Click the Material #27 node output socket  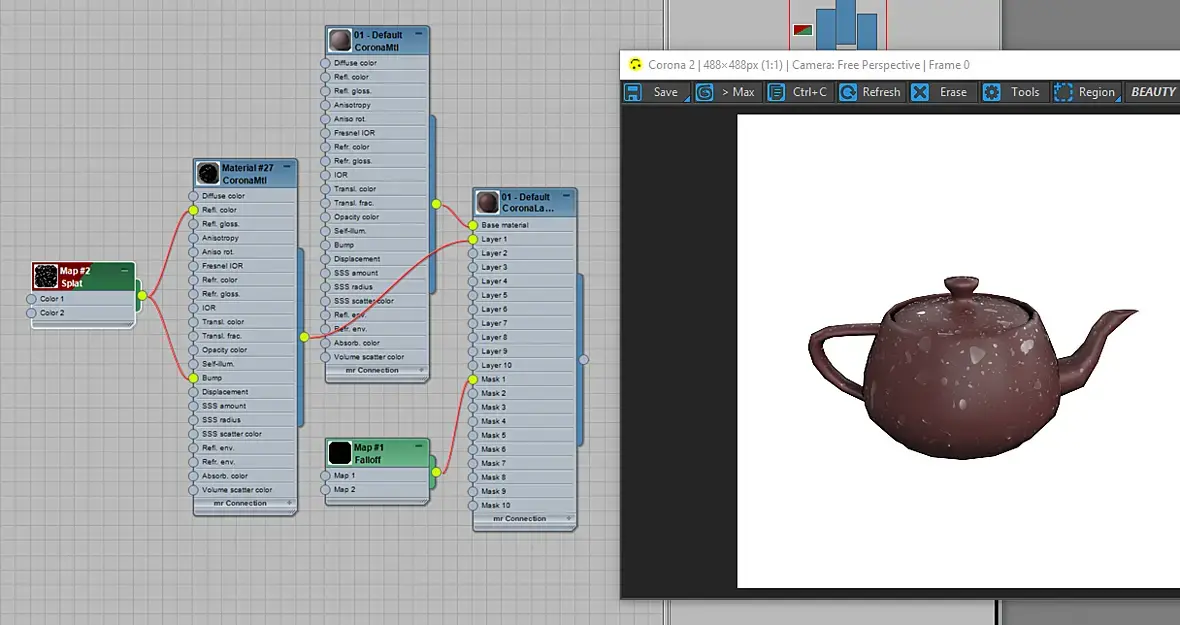click(x=304, y=337)
